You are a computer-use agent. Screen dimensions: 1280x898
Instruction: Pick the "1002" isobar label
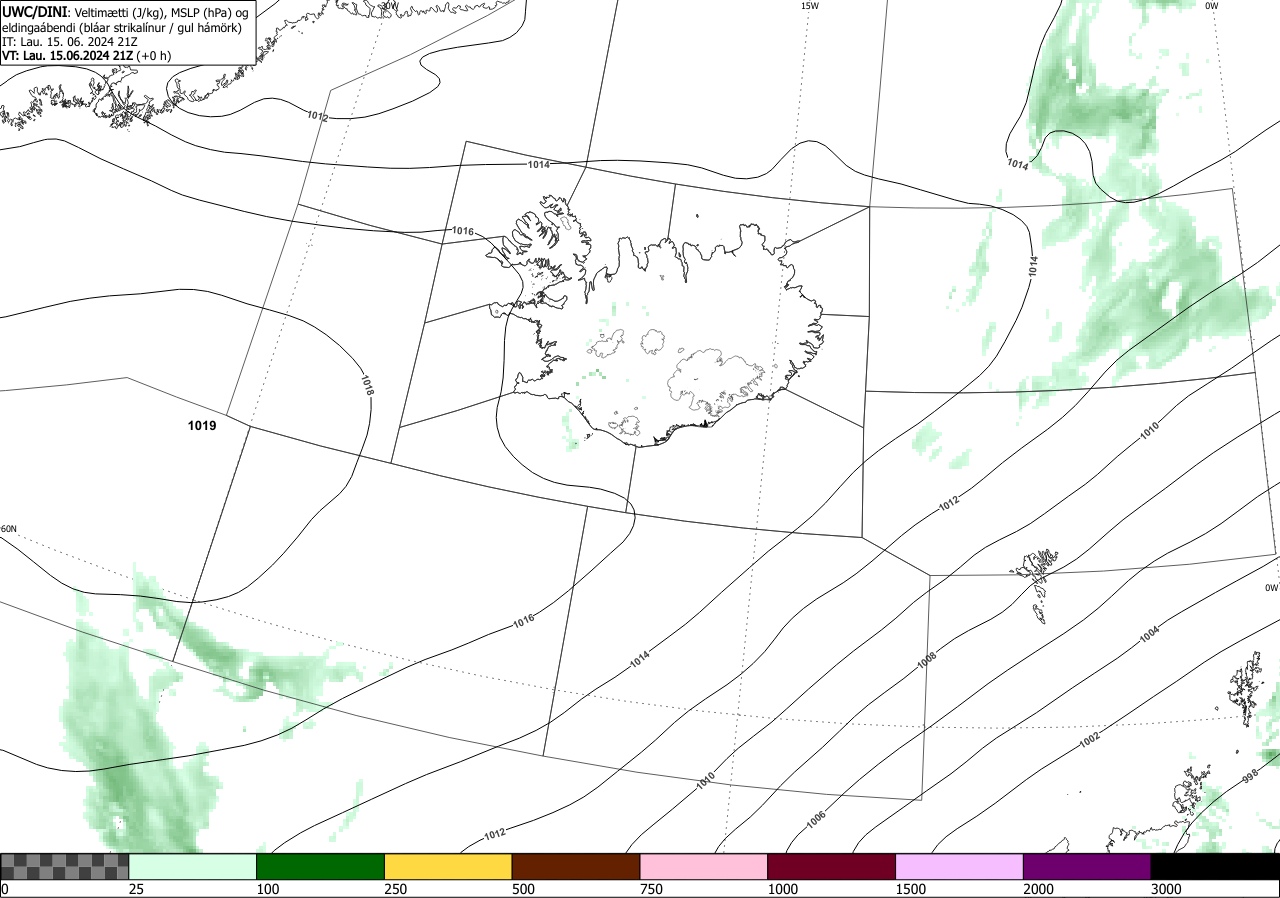1090,740
